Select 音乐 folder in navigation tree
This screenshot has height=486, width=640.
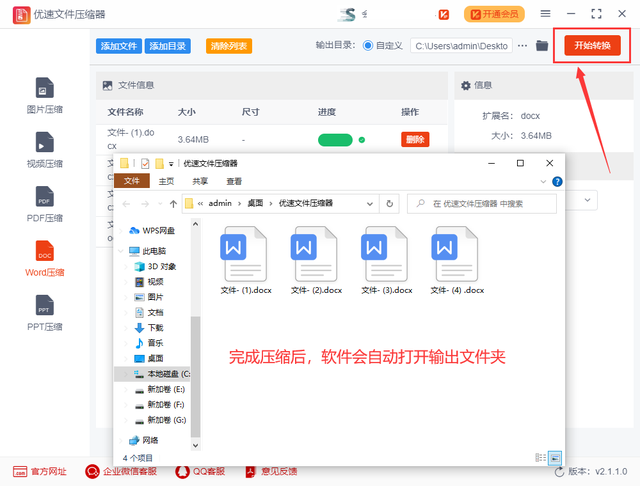149,343
